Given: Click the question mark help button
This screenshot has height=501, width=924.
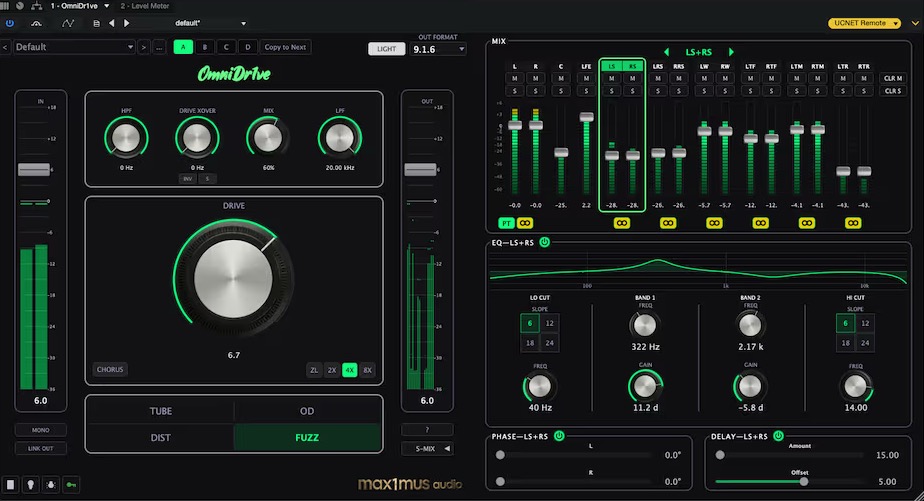Looking at the screenshot, I should tap(427, 430).
